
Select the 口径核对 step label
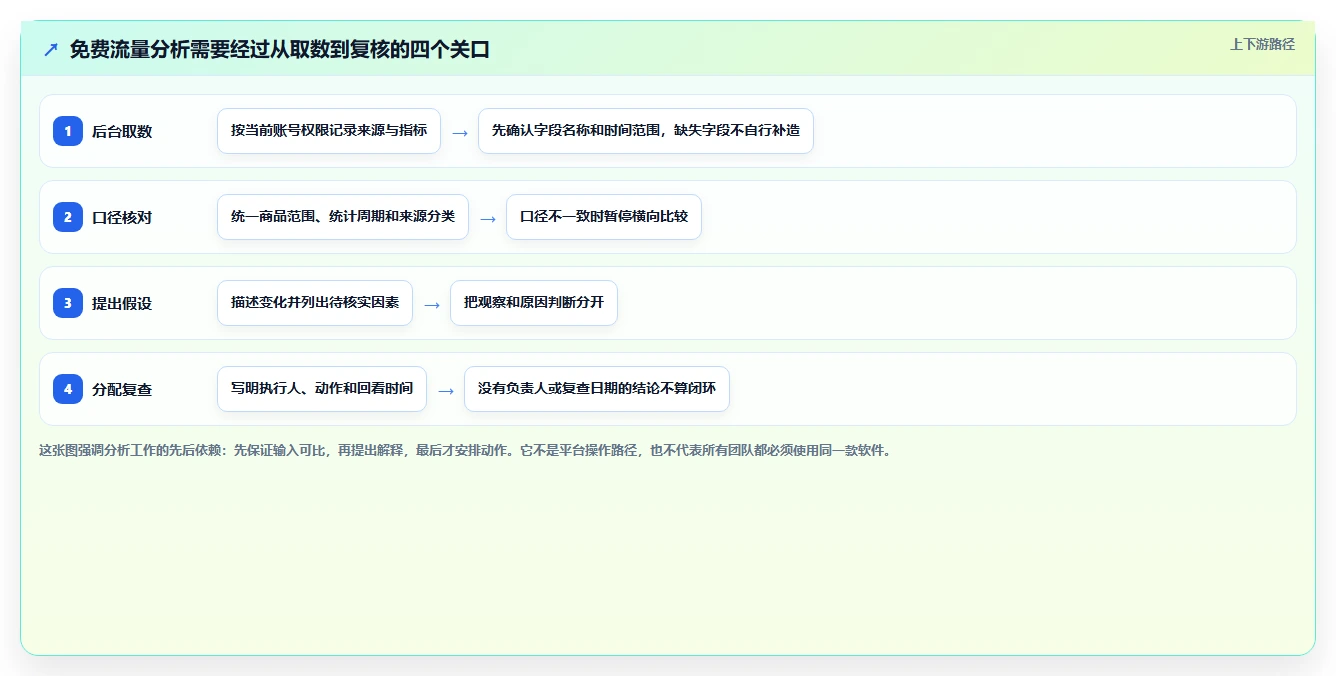tap(122, 217)
